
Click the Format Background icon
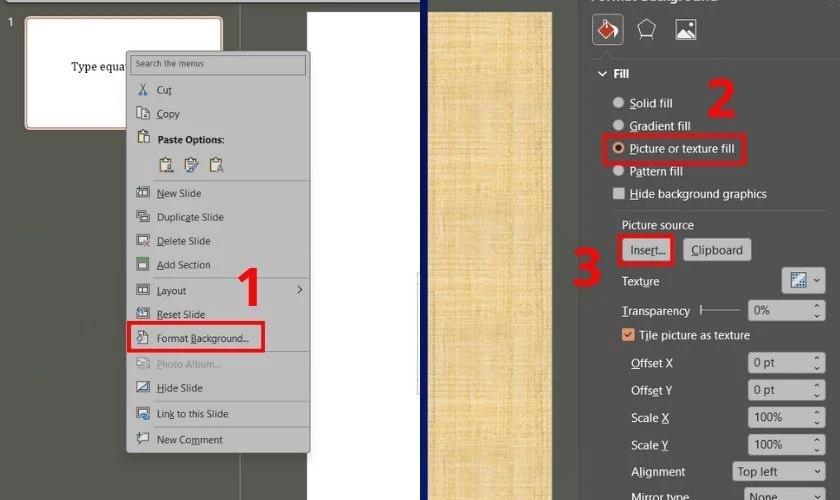click(142, 337)
